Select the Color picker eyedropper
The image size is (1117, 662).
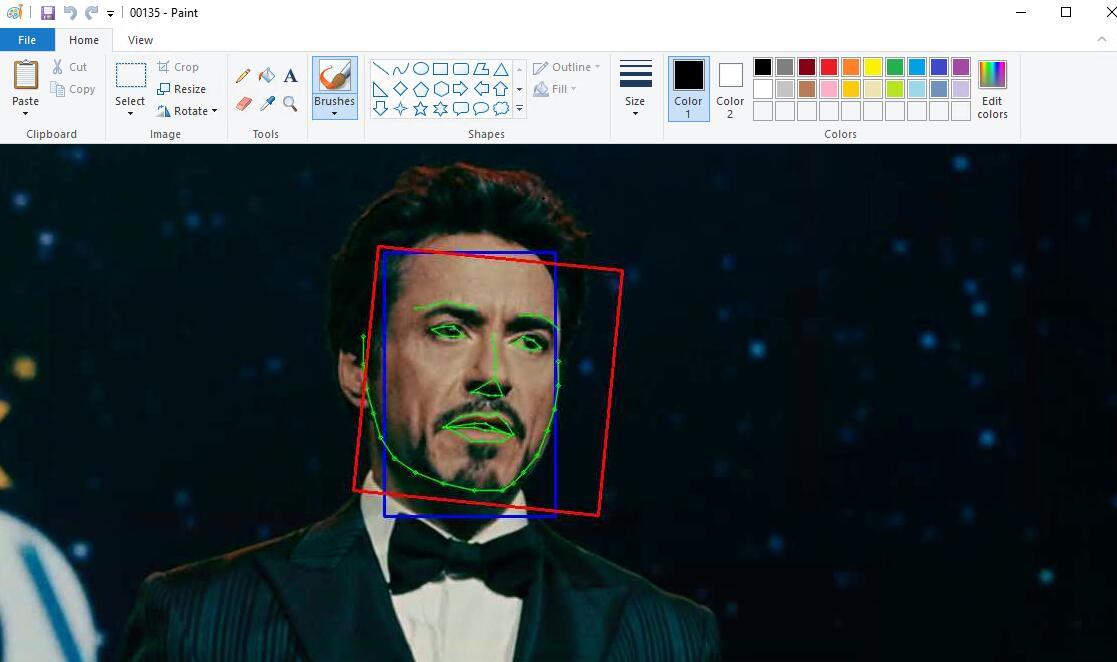point(267,104)
